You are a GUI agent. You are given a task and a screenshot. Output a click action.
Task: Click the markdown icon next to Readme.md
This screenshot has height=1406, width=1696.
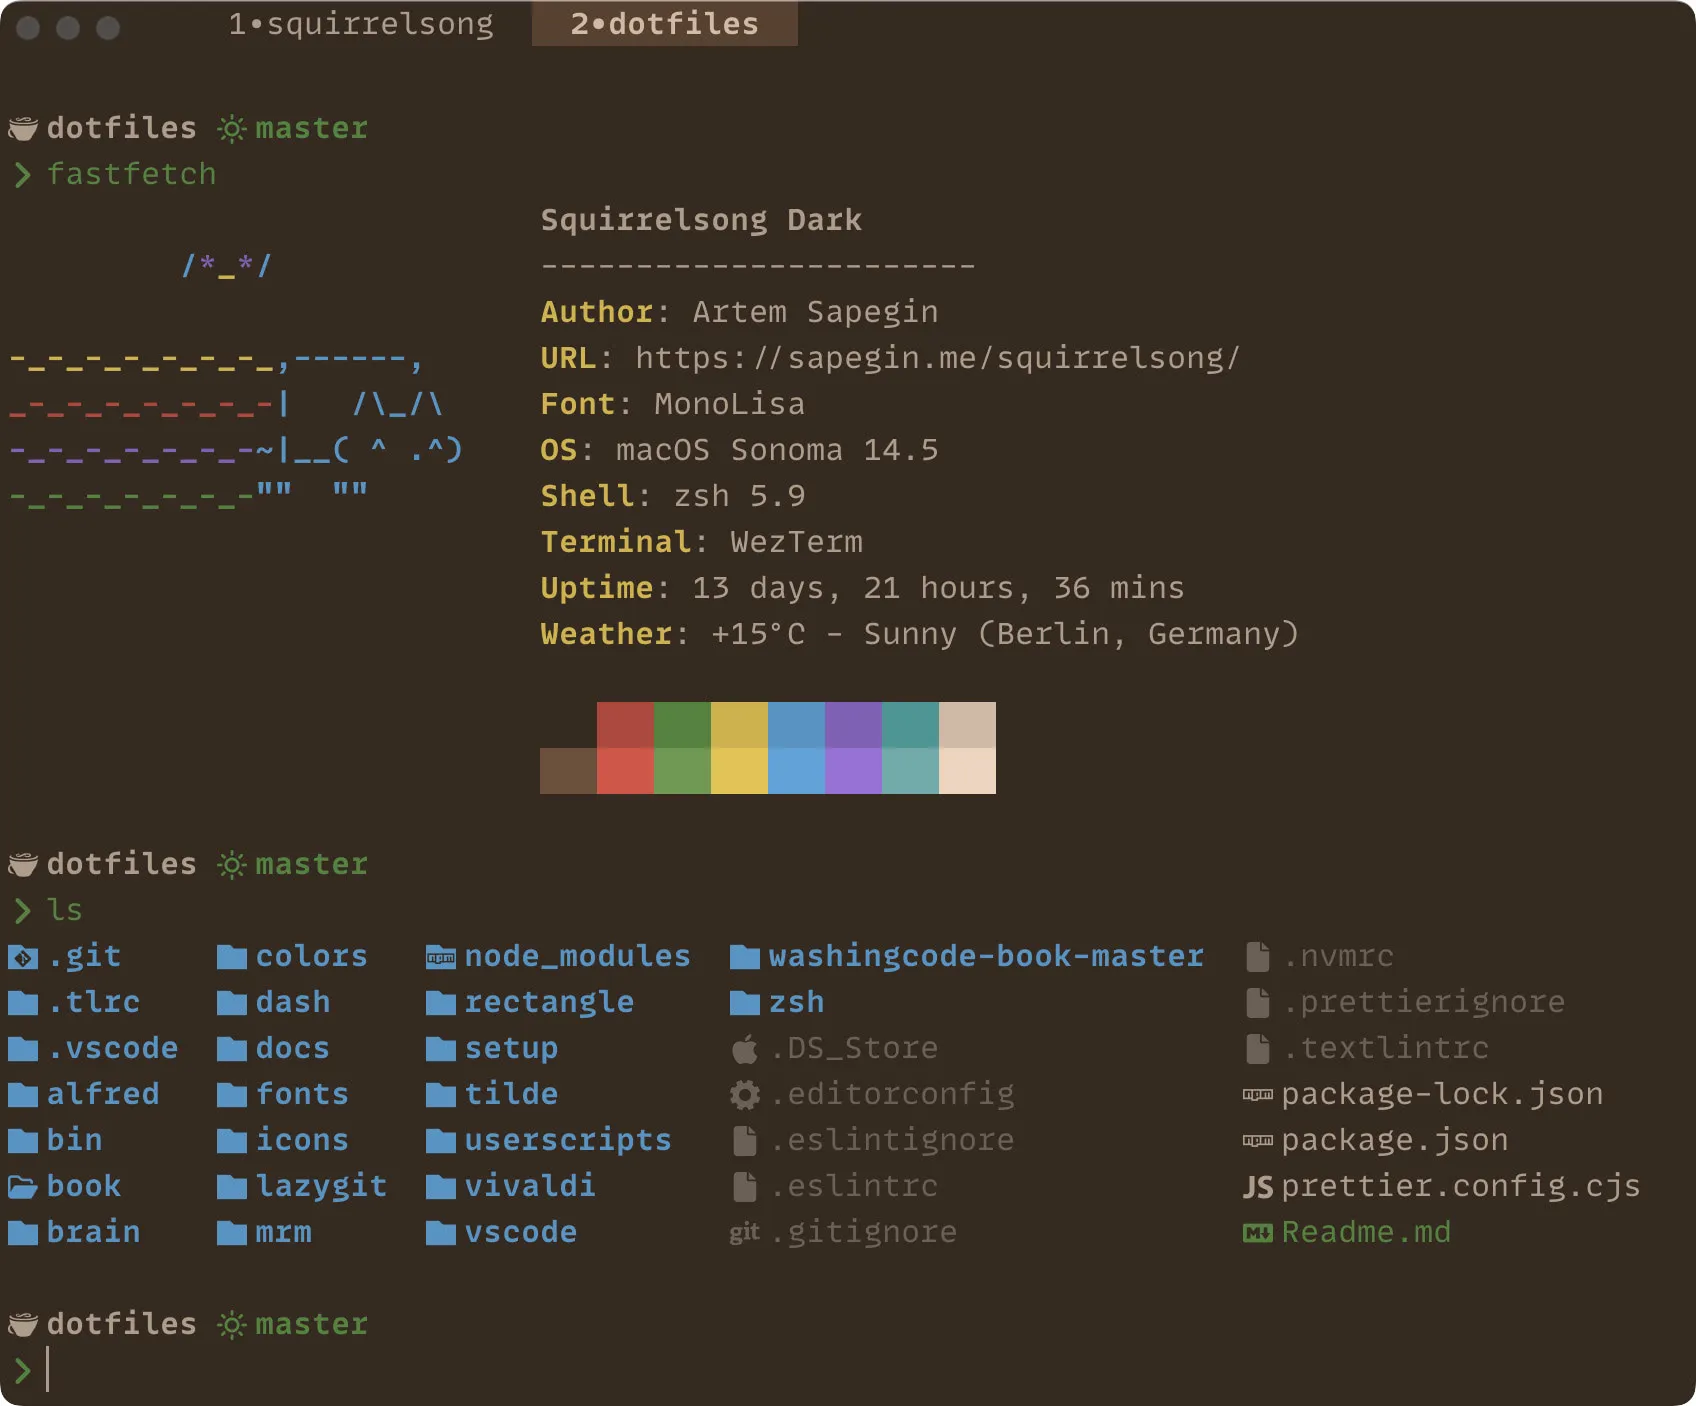click(1259, 1232)
